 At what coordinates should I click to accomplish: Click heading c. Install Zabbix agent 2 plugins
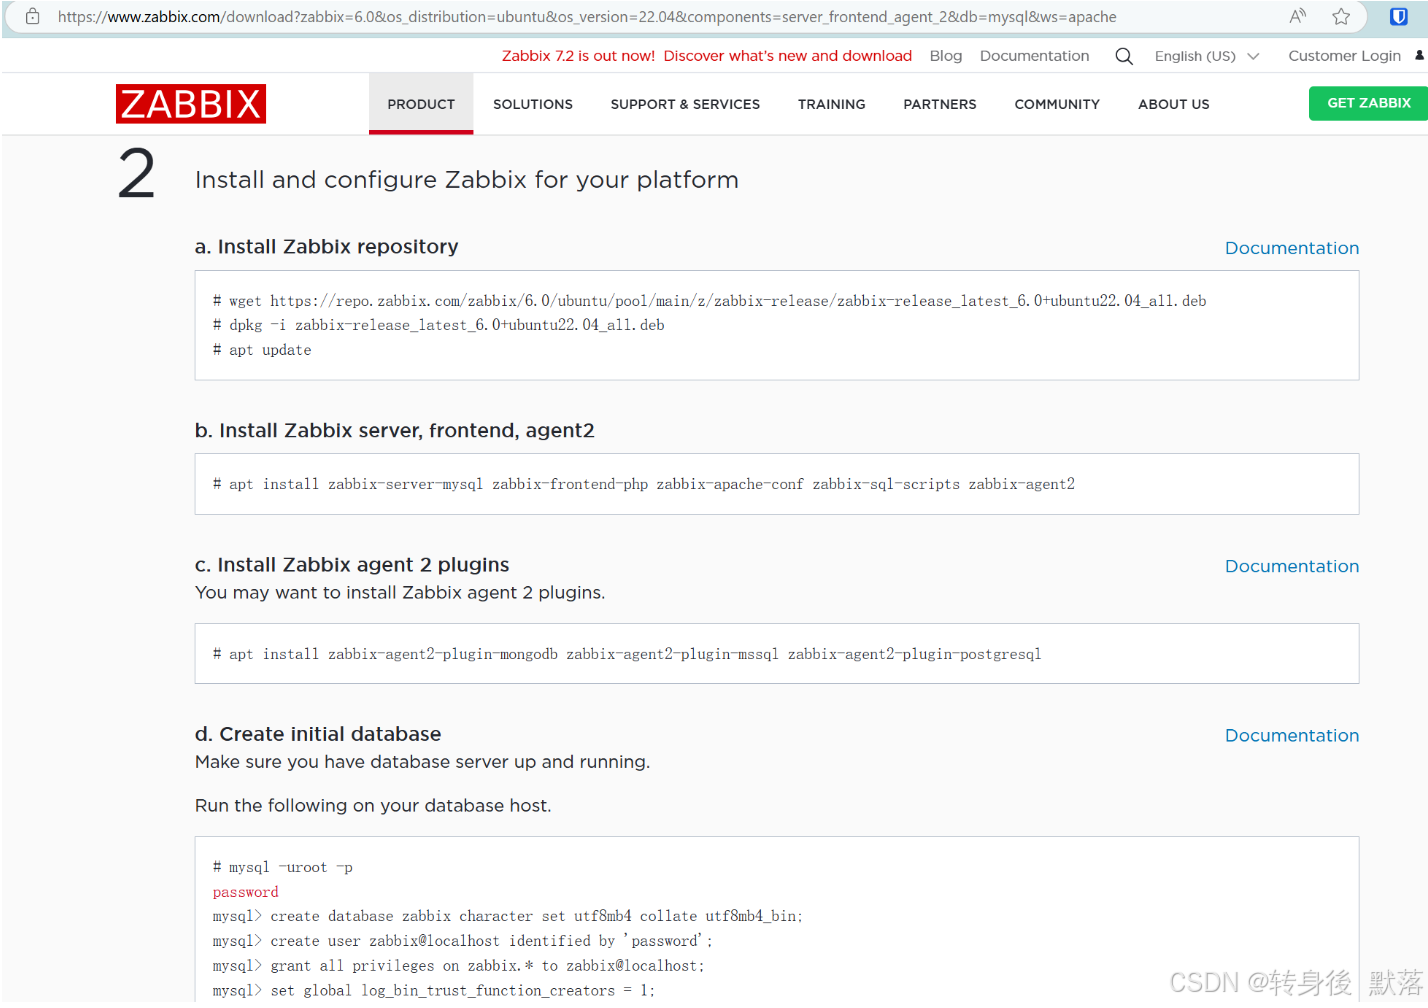352,565
